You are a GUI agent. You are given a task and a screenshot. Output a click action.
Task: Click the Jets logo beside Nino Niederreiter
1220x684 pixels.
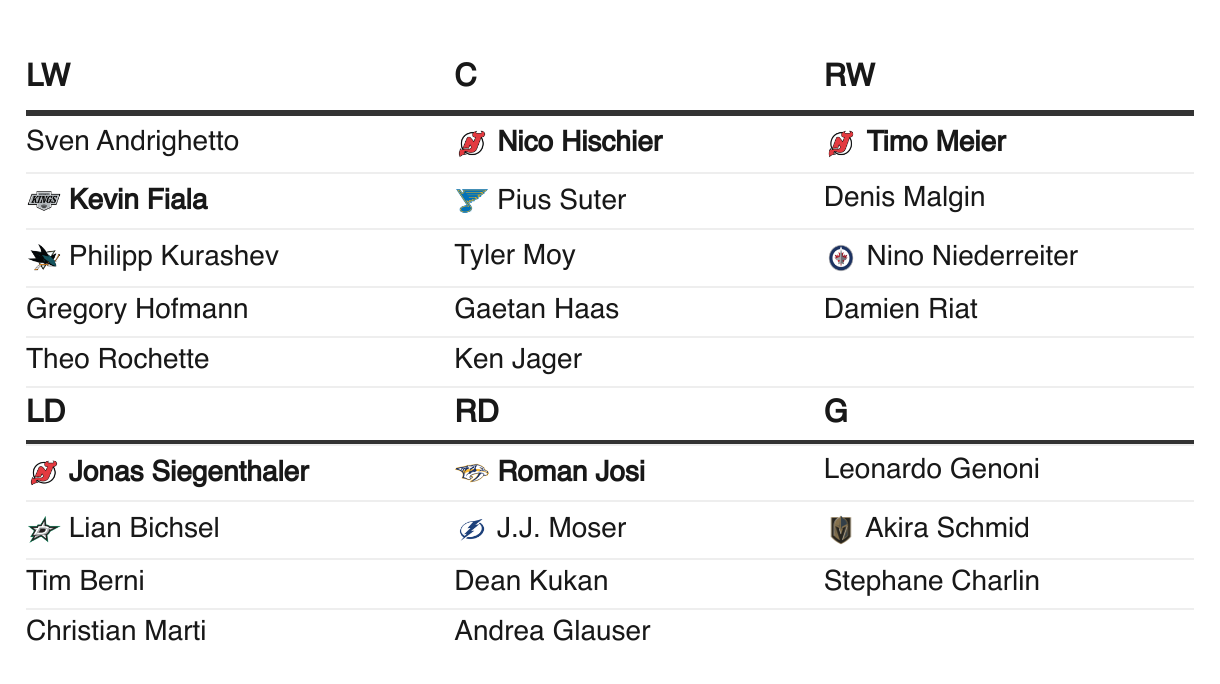click(841, 257)
